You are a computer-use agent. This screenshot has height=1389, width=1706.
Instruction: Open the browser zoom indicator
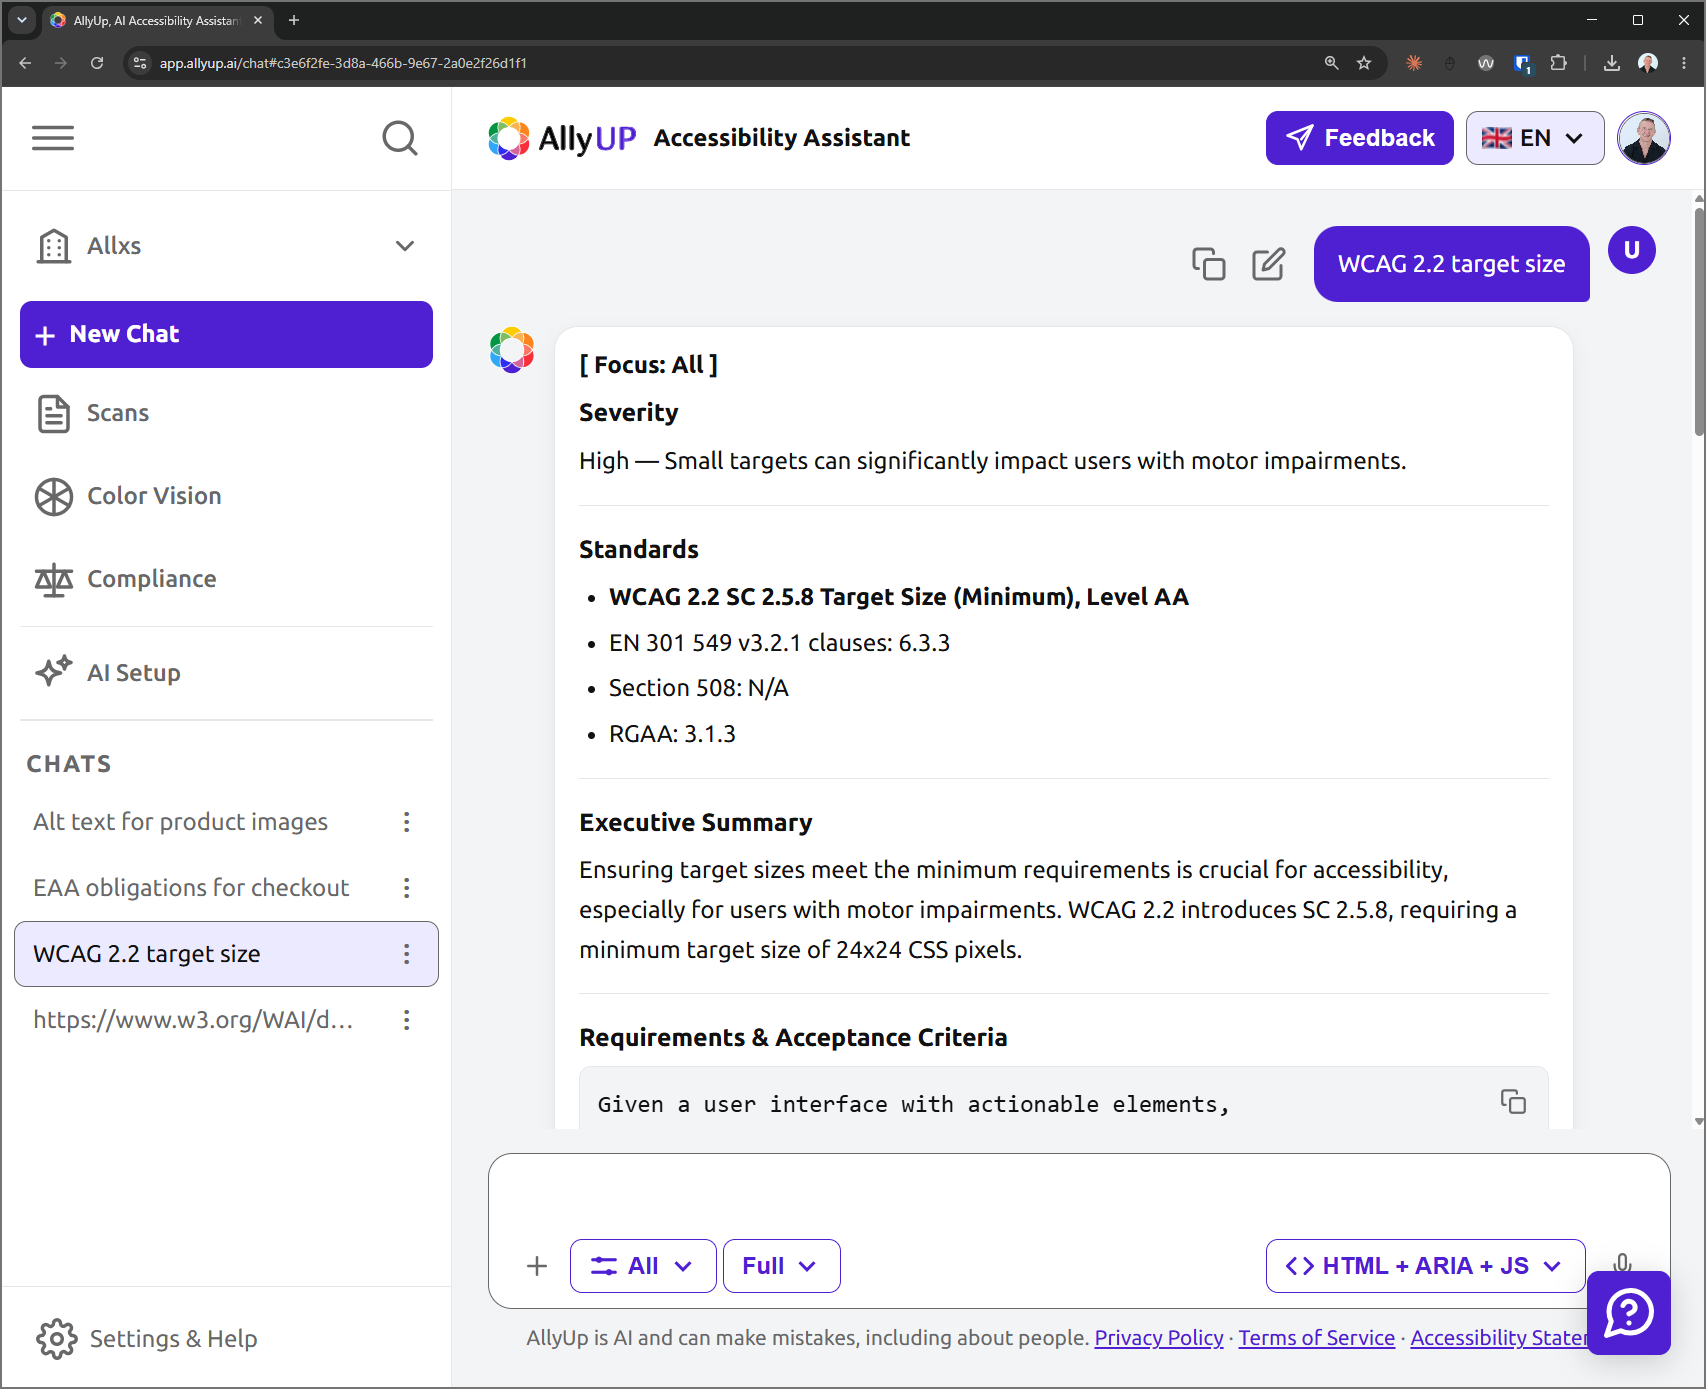tap(1332, 63)
